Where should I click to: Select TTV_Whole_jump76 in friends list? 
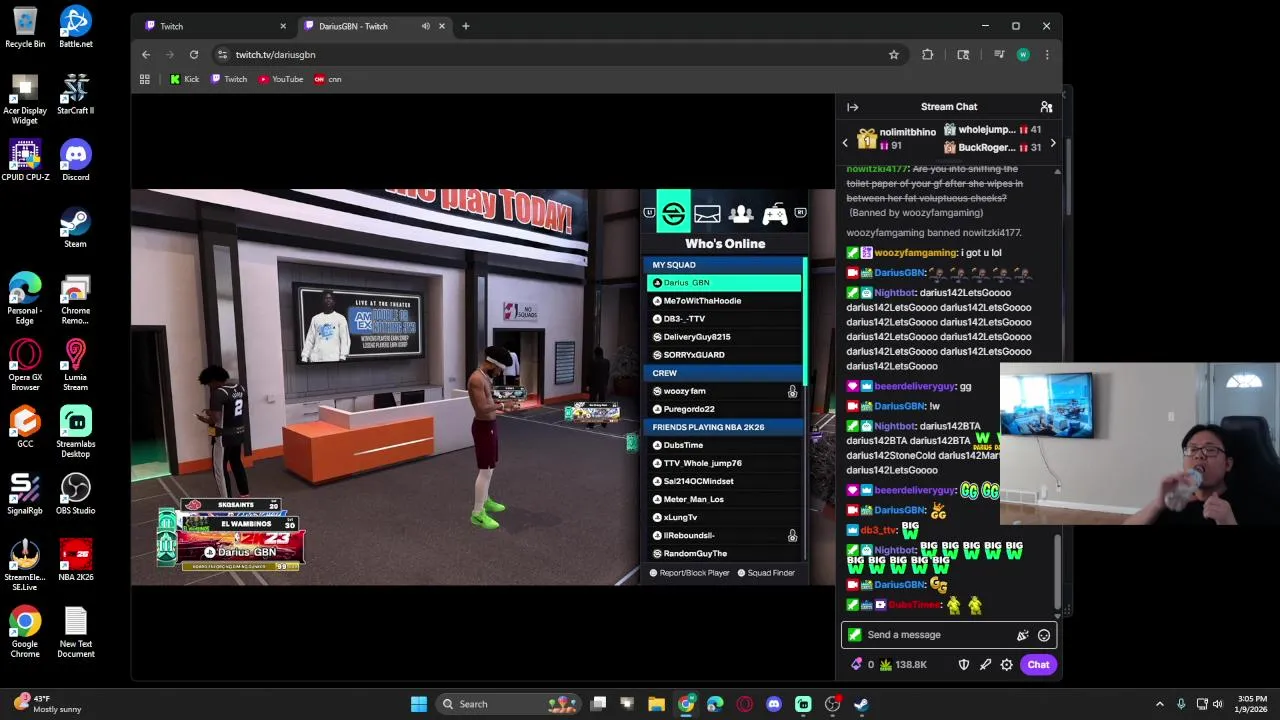(724, 463)
